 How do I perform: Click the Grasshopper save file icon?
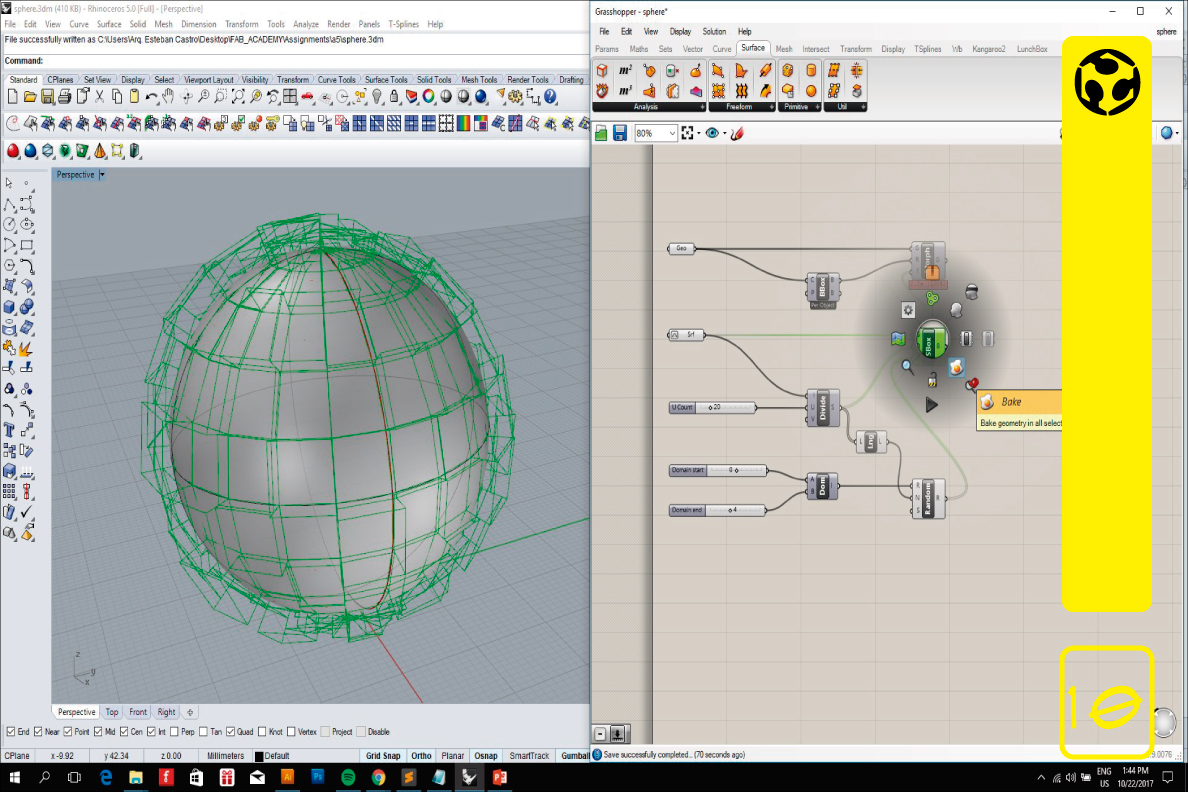(620, 133)
